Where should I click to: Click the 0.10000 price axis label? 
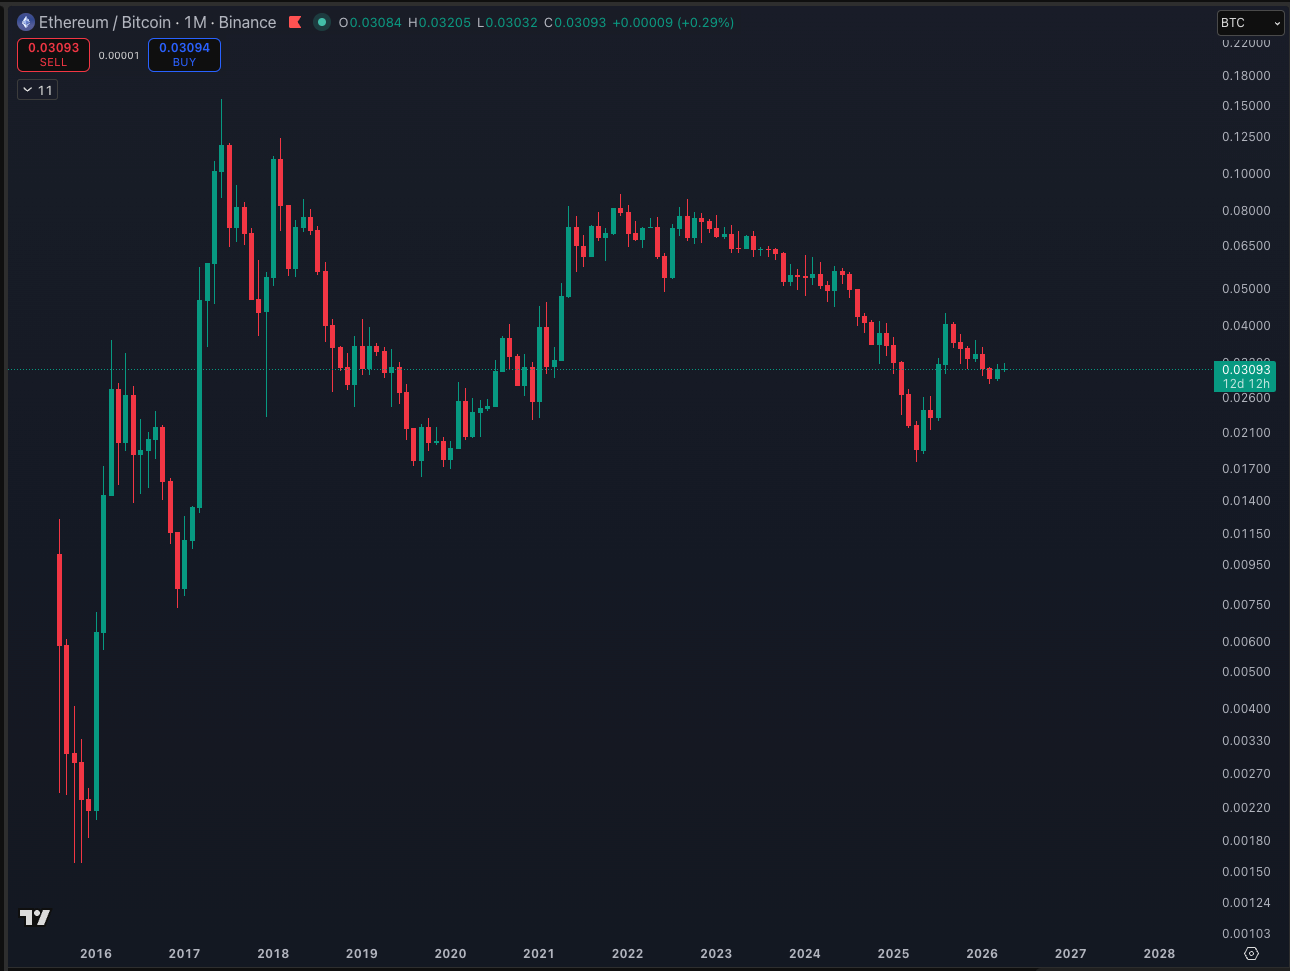point(1246,174)
